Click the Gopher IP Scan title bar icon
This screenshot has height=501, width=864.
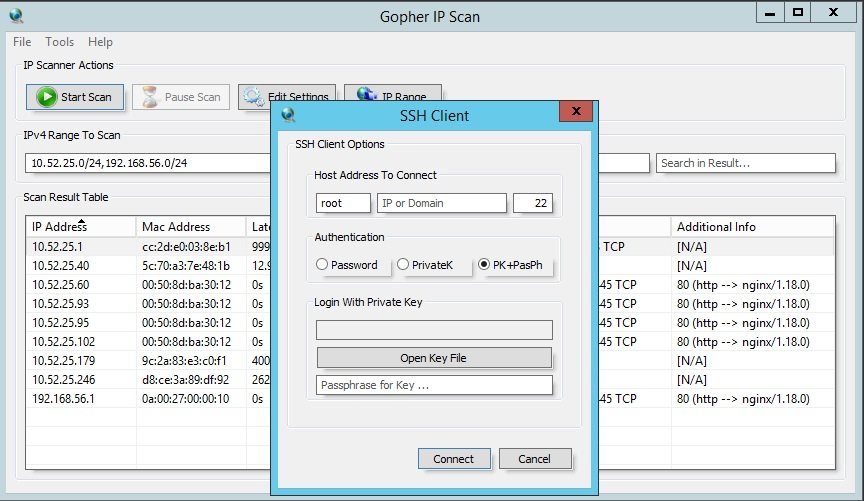[x=17, y=16]
